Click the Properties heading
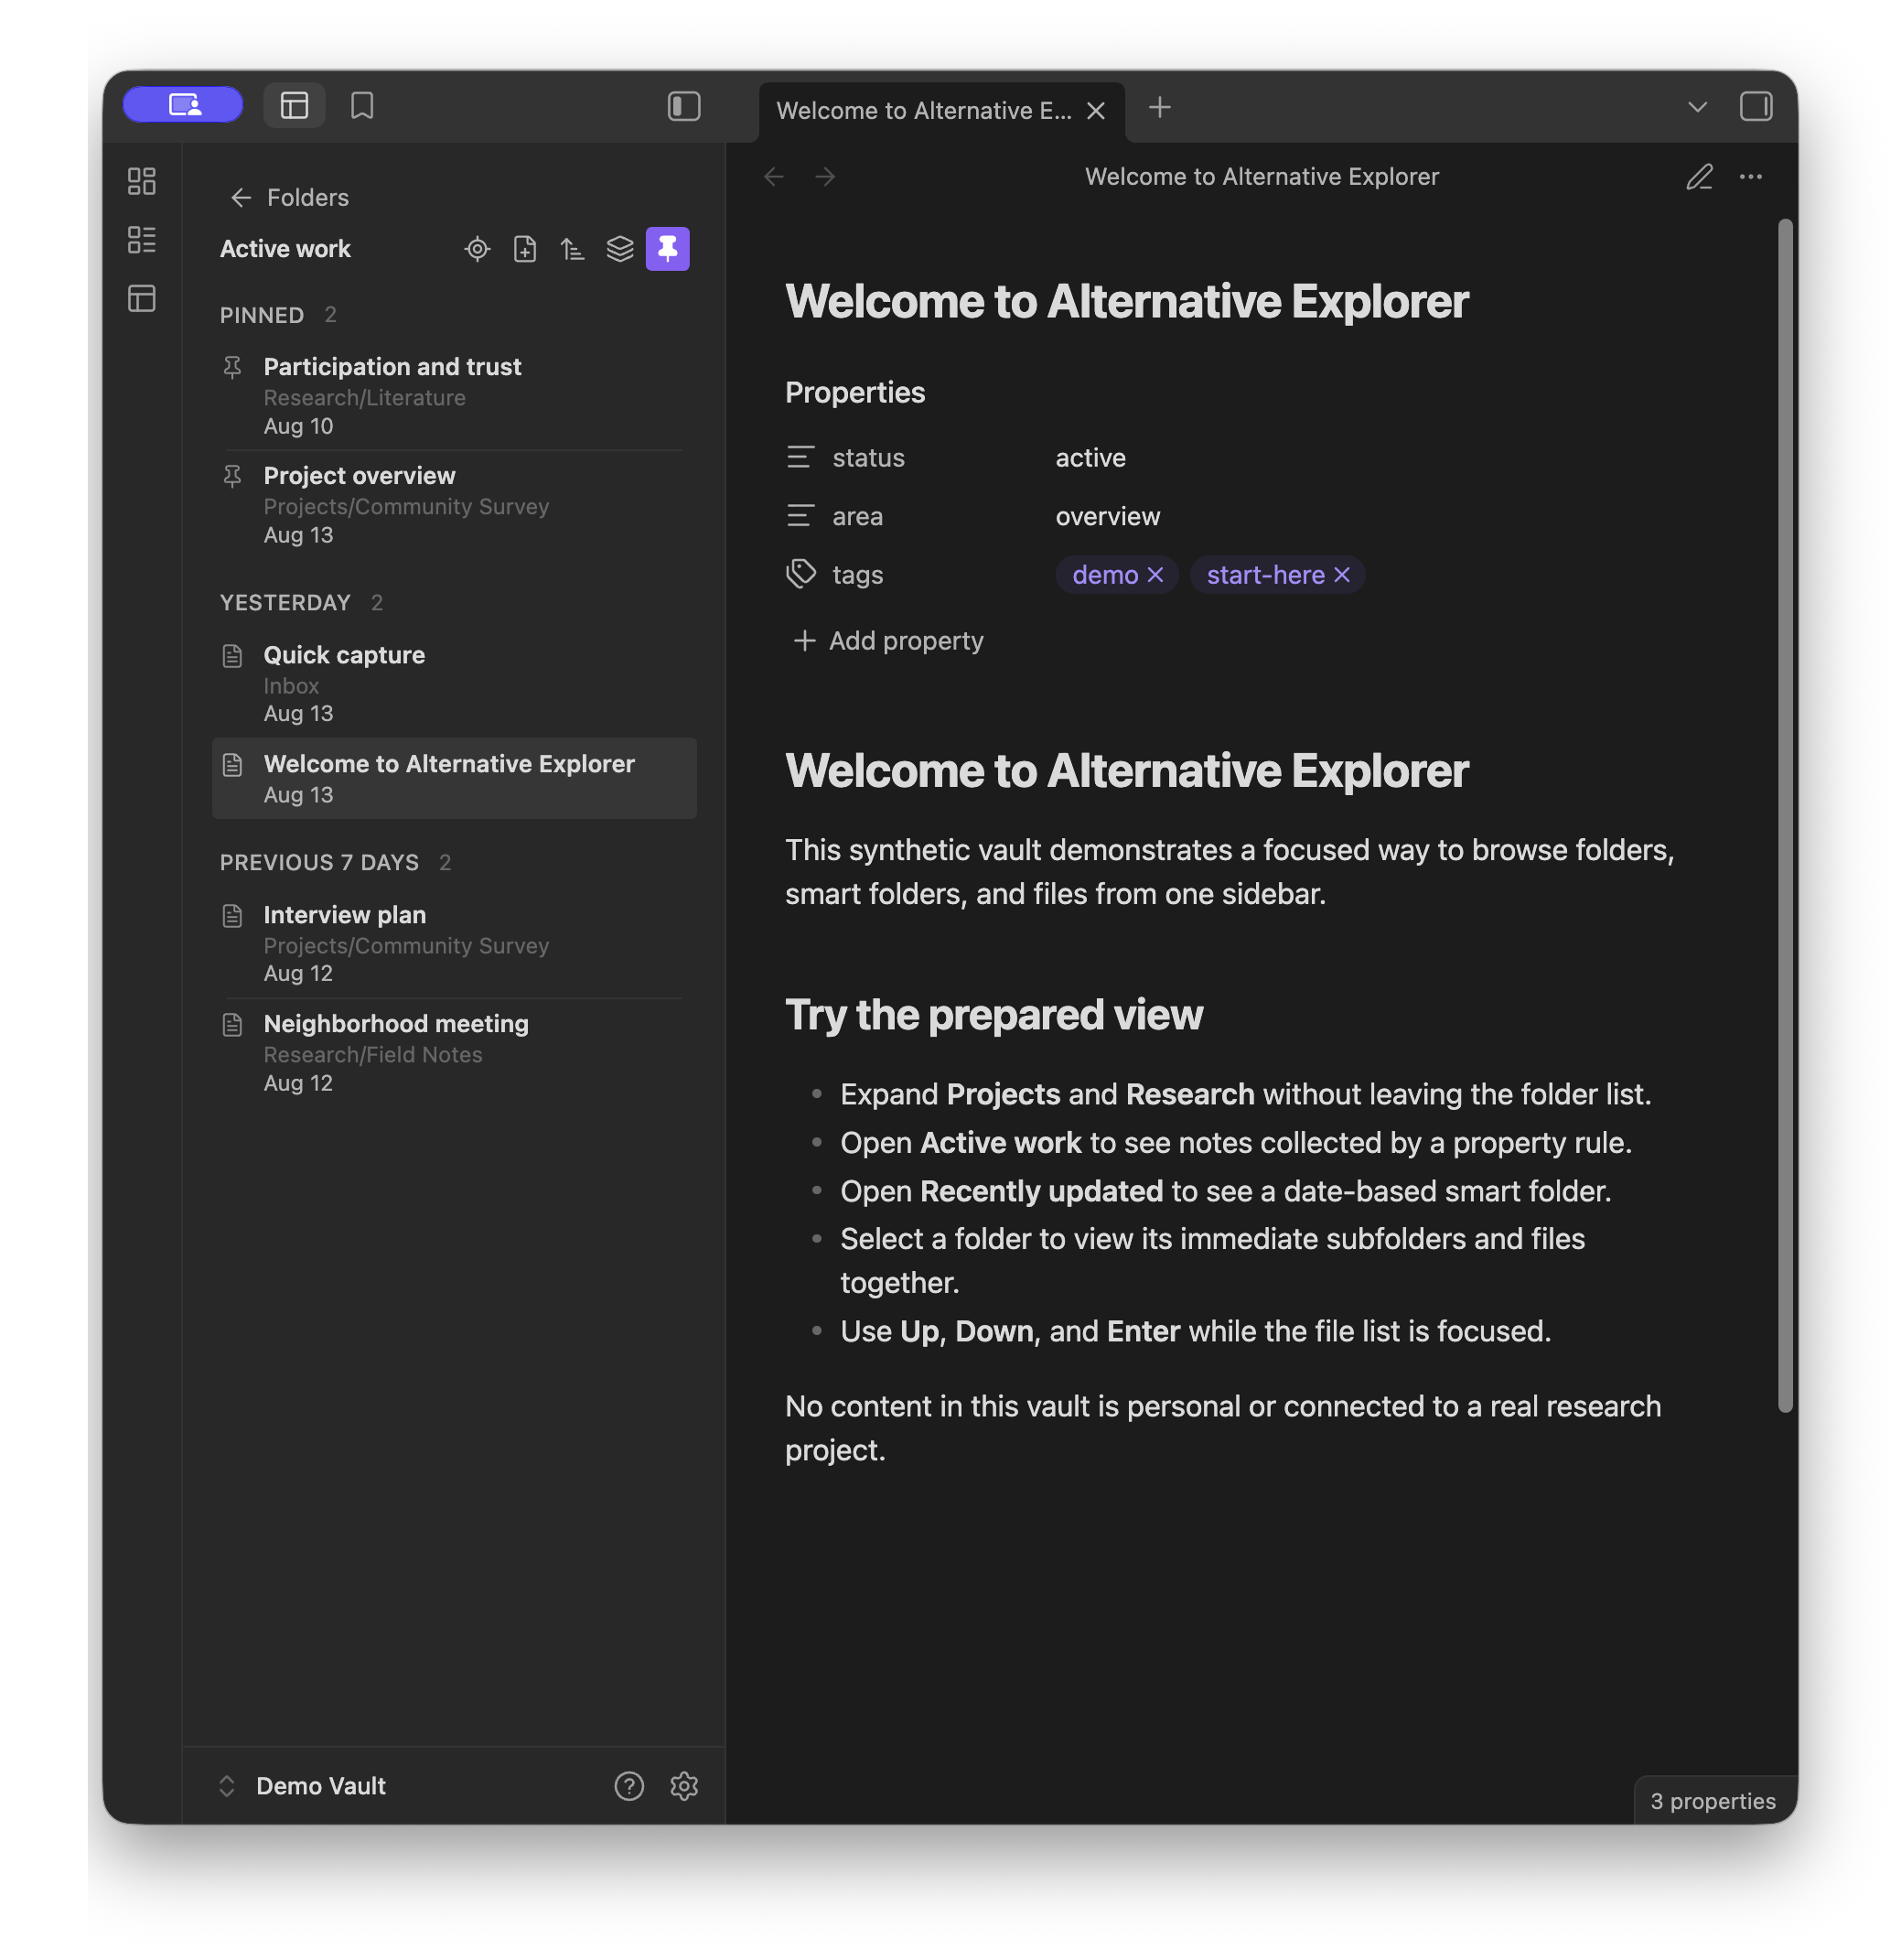Viewport: 1901px width, 1960px height. pos(855,392)
